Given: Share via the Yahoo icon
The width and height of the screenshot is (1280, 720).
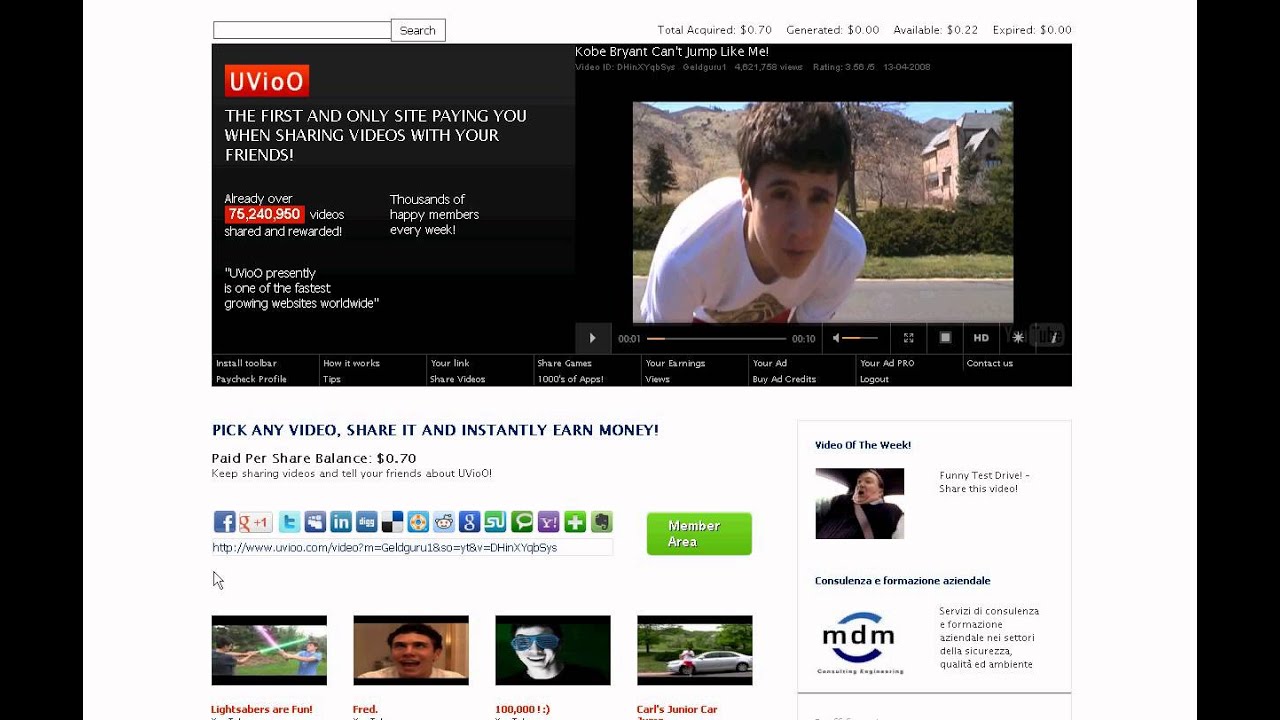Looking at the screenshot, I should tap(548, 522).
